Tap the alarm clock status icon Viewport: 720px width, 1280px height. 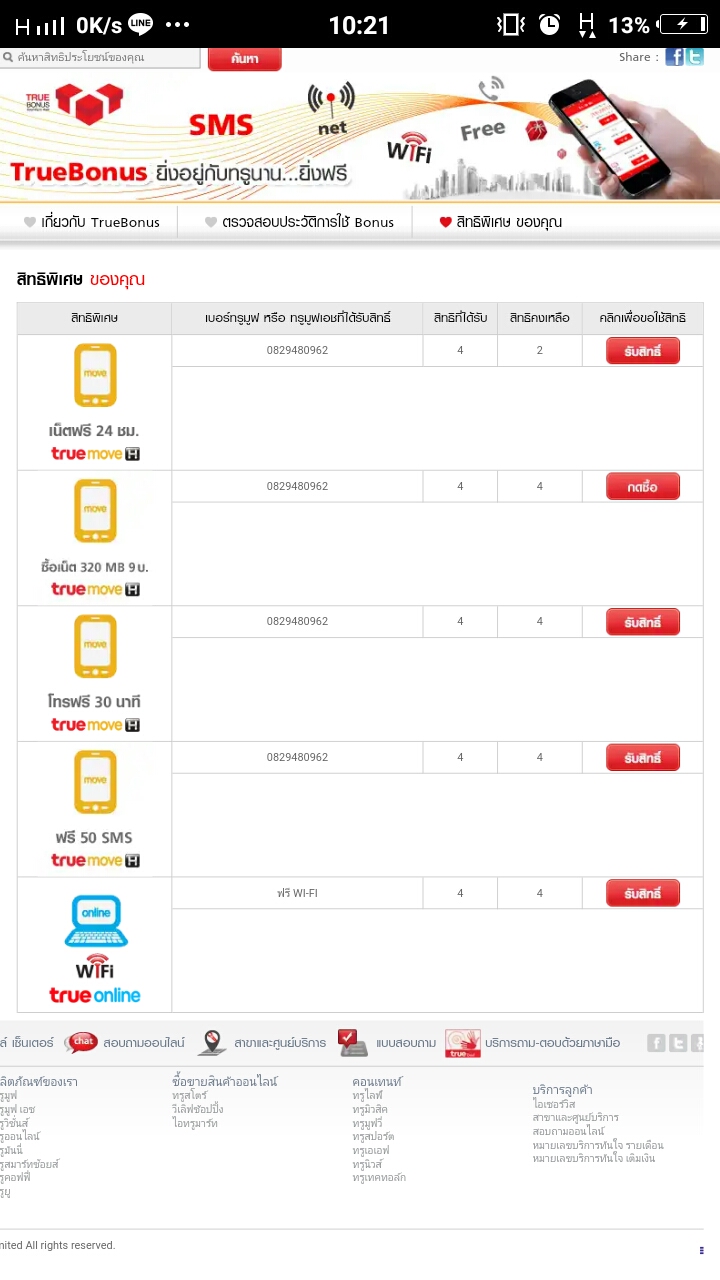click(549, 25)
